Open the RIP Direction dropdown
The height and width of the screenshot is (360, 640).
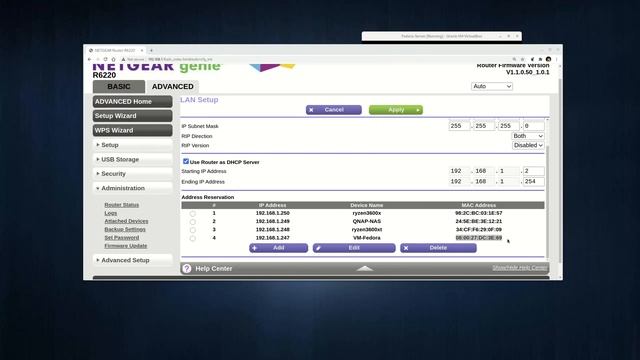click(x=528, y=136)
